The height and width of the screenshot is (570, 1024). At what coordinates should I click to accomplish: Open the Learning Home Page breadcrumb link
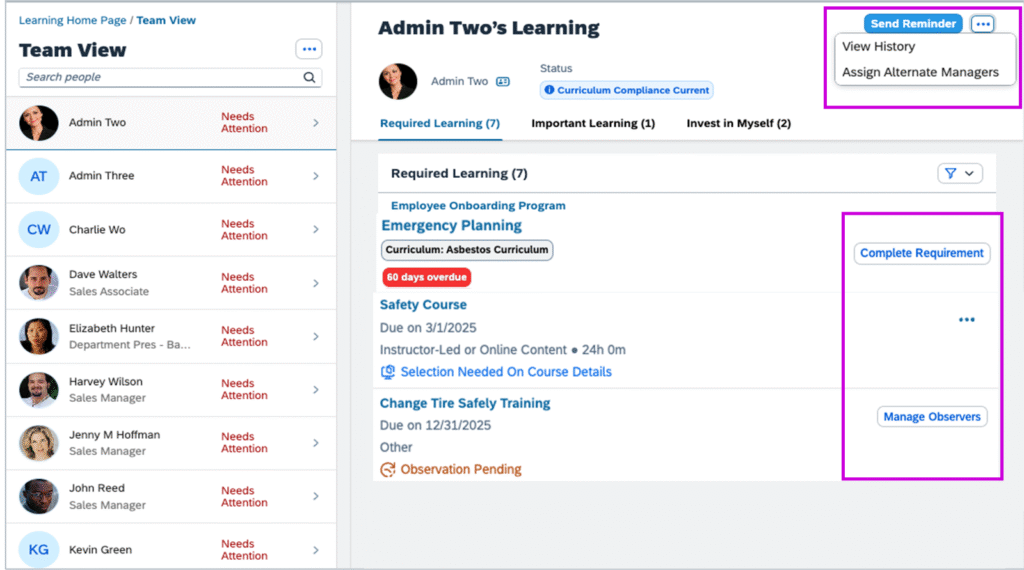tap(73, 20)
